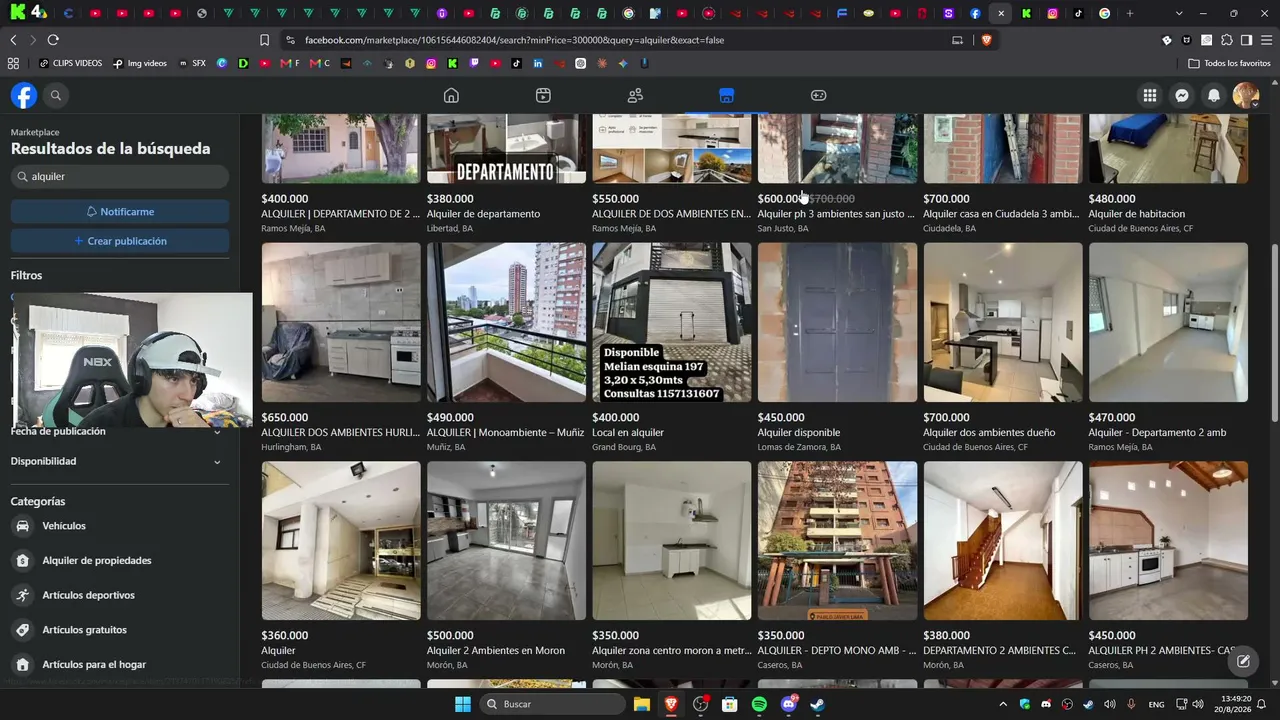Select the Artículos gratuitos category
The height and width of the screenshot is (720, 1280).
click(116, 630)
